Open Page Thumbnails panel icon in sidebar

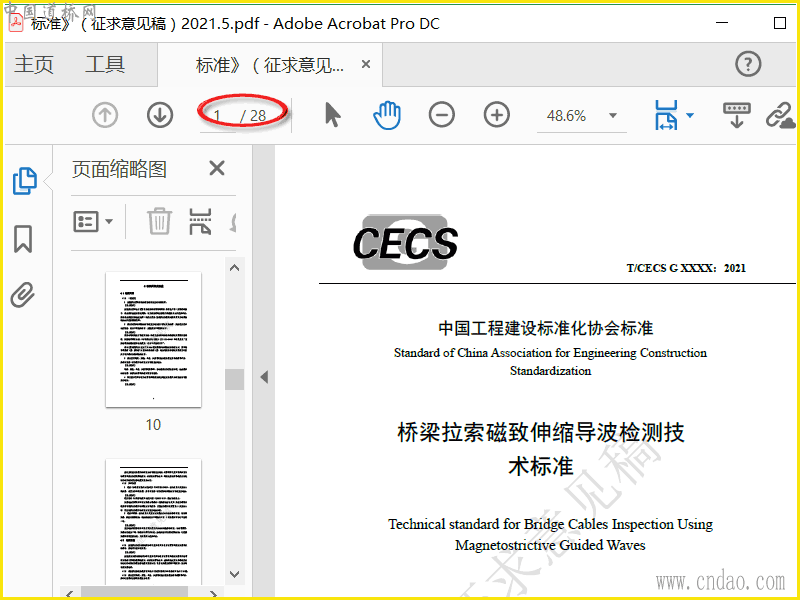[x=24, y=181]
